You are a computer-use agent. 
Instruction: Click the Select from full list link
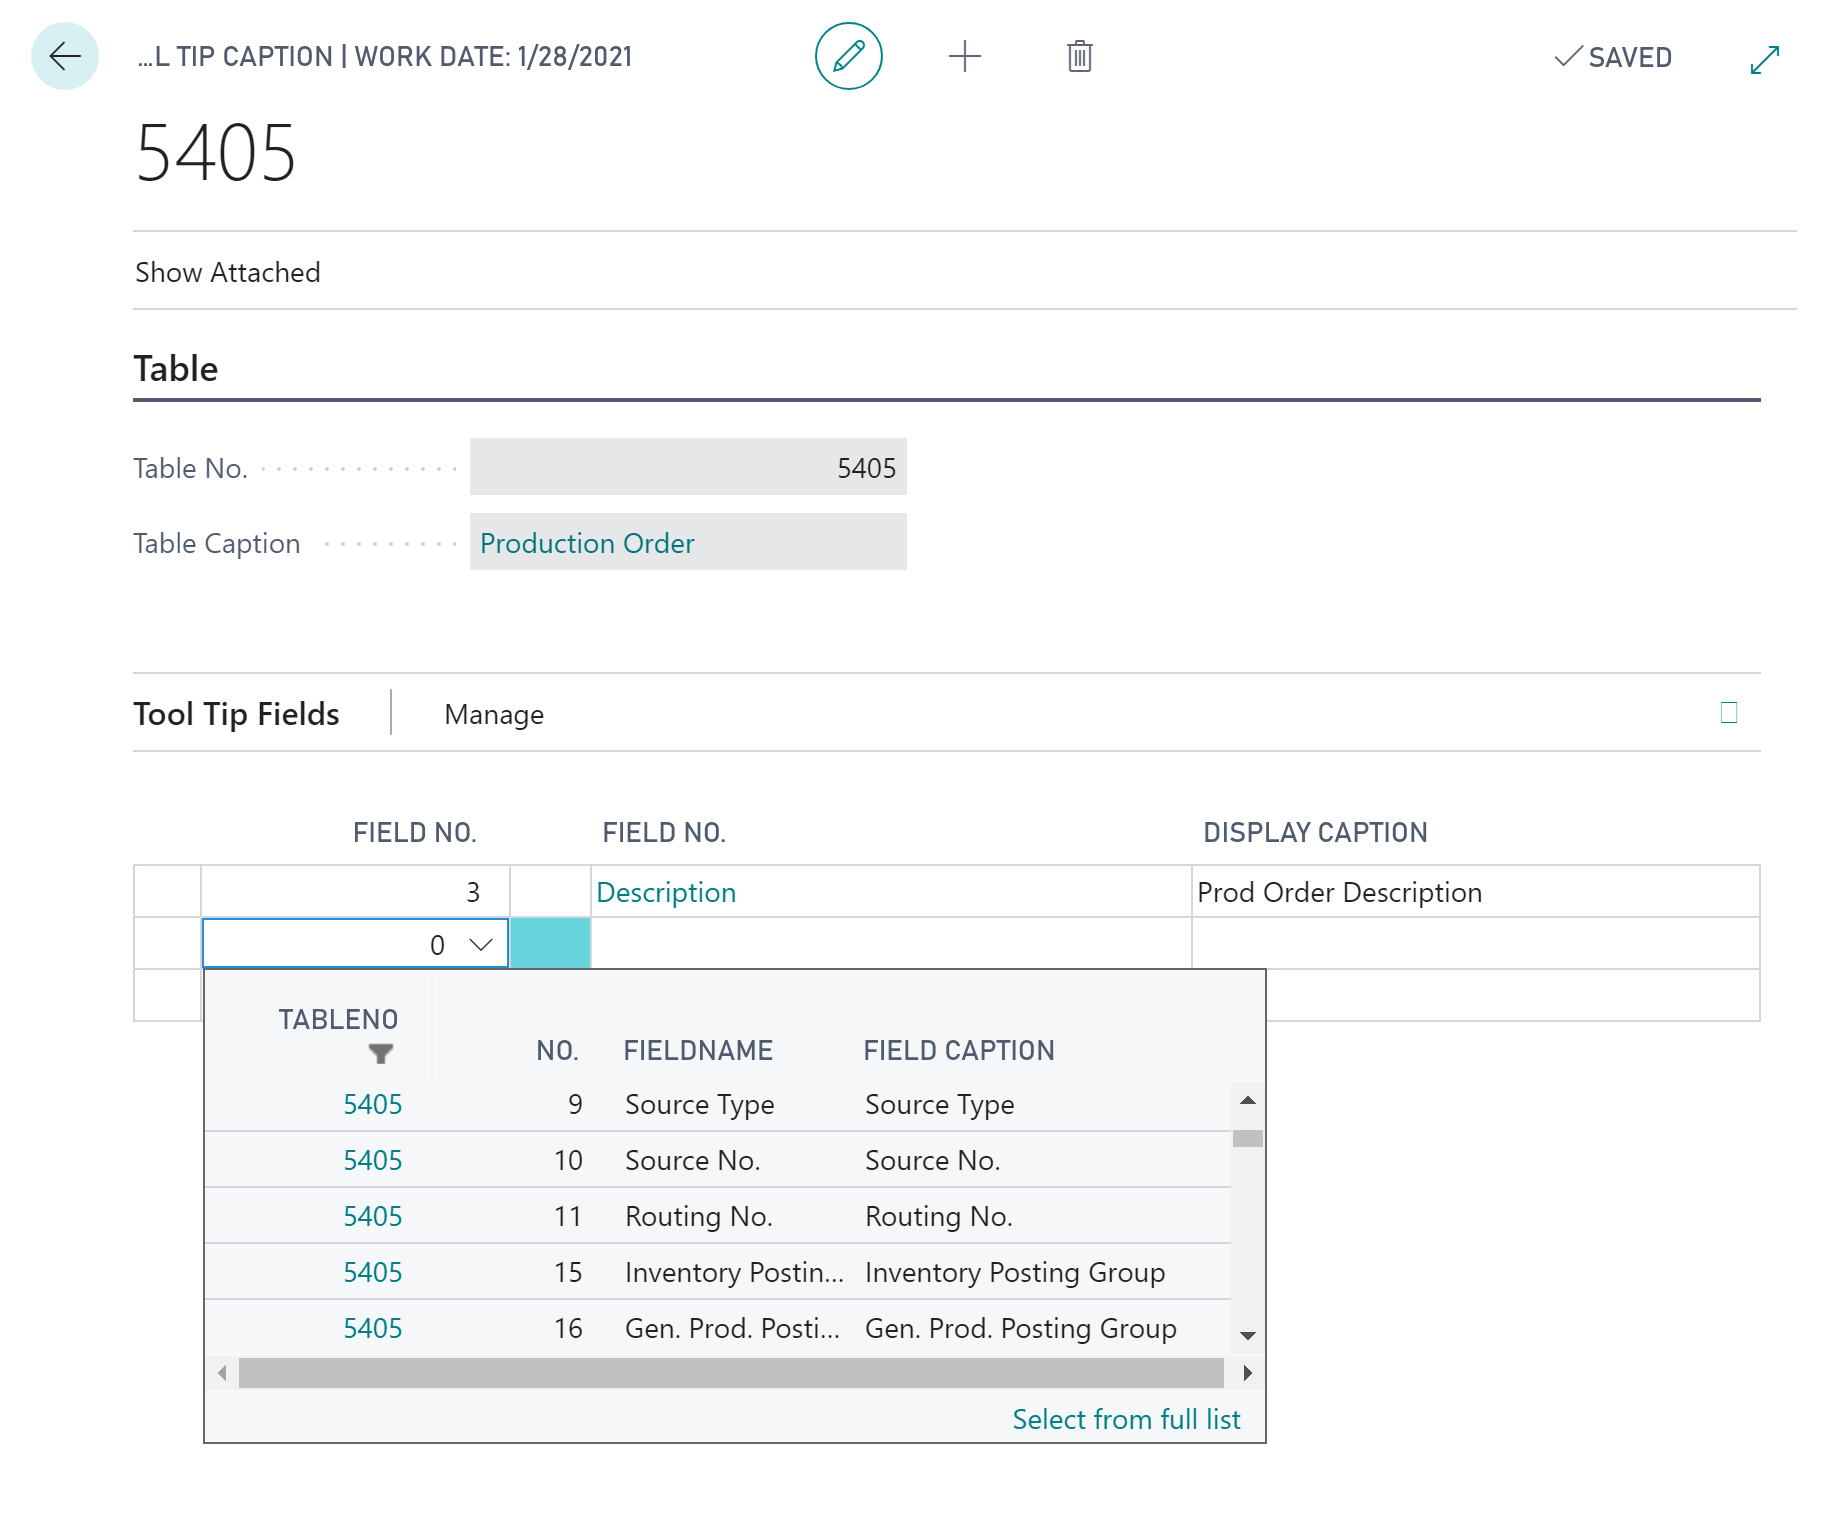(x=1126, y=1419)
